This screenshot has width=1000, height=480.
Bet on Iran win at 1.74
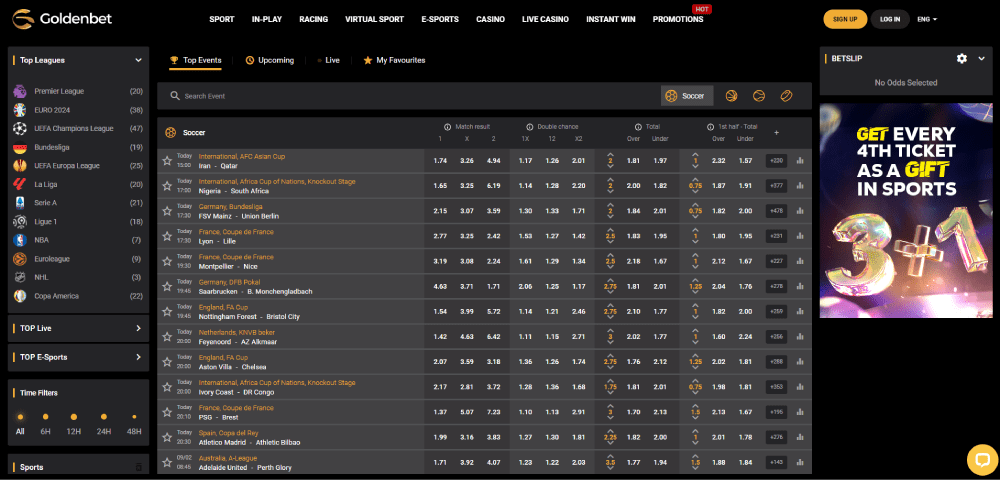coord(440,161)
